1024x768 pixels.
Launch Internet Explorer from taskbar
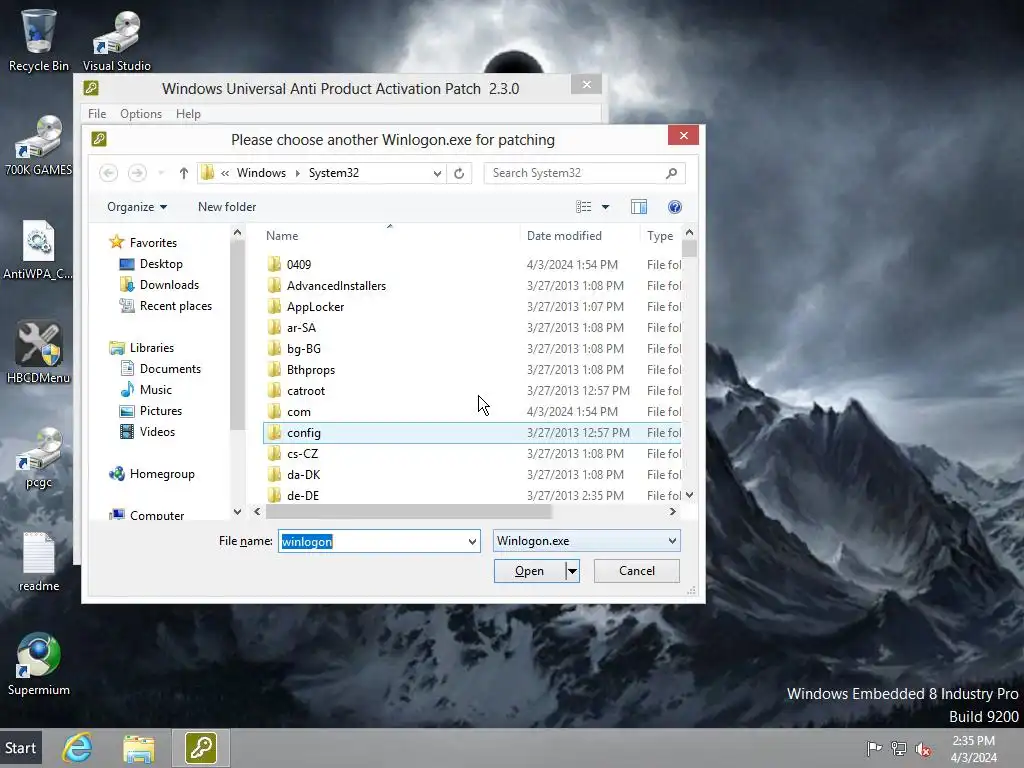point(77,748)
